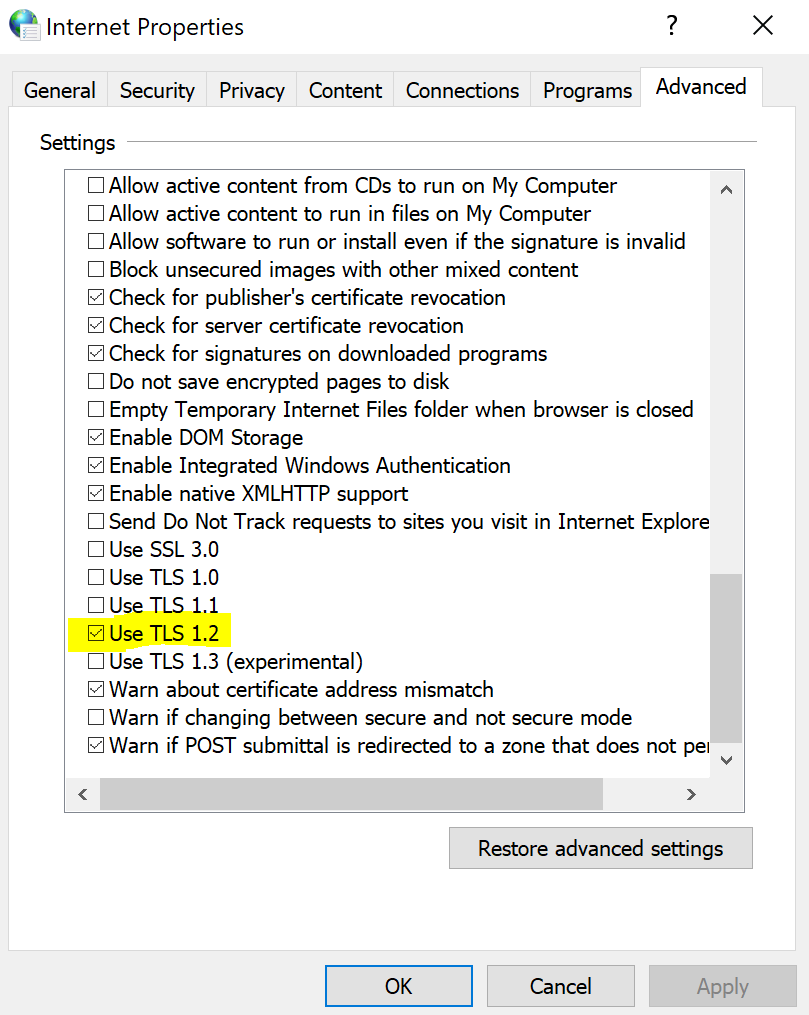Click the help question mark button

click(x=673, y=26)
